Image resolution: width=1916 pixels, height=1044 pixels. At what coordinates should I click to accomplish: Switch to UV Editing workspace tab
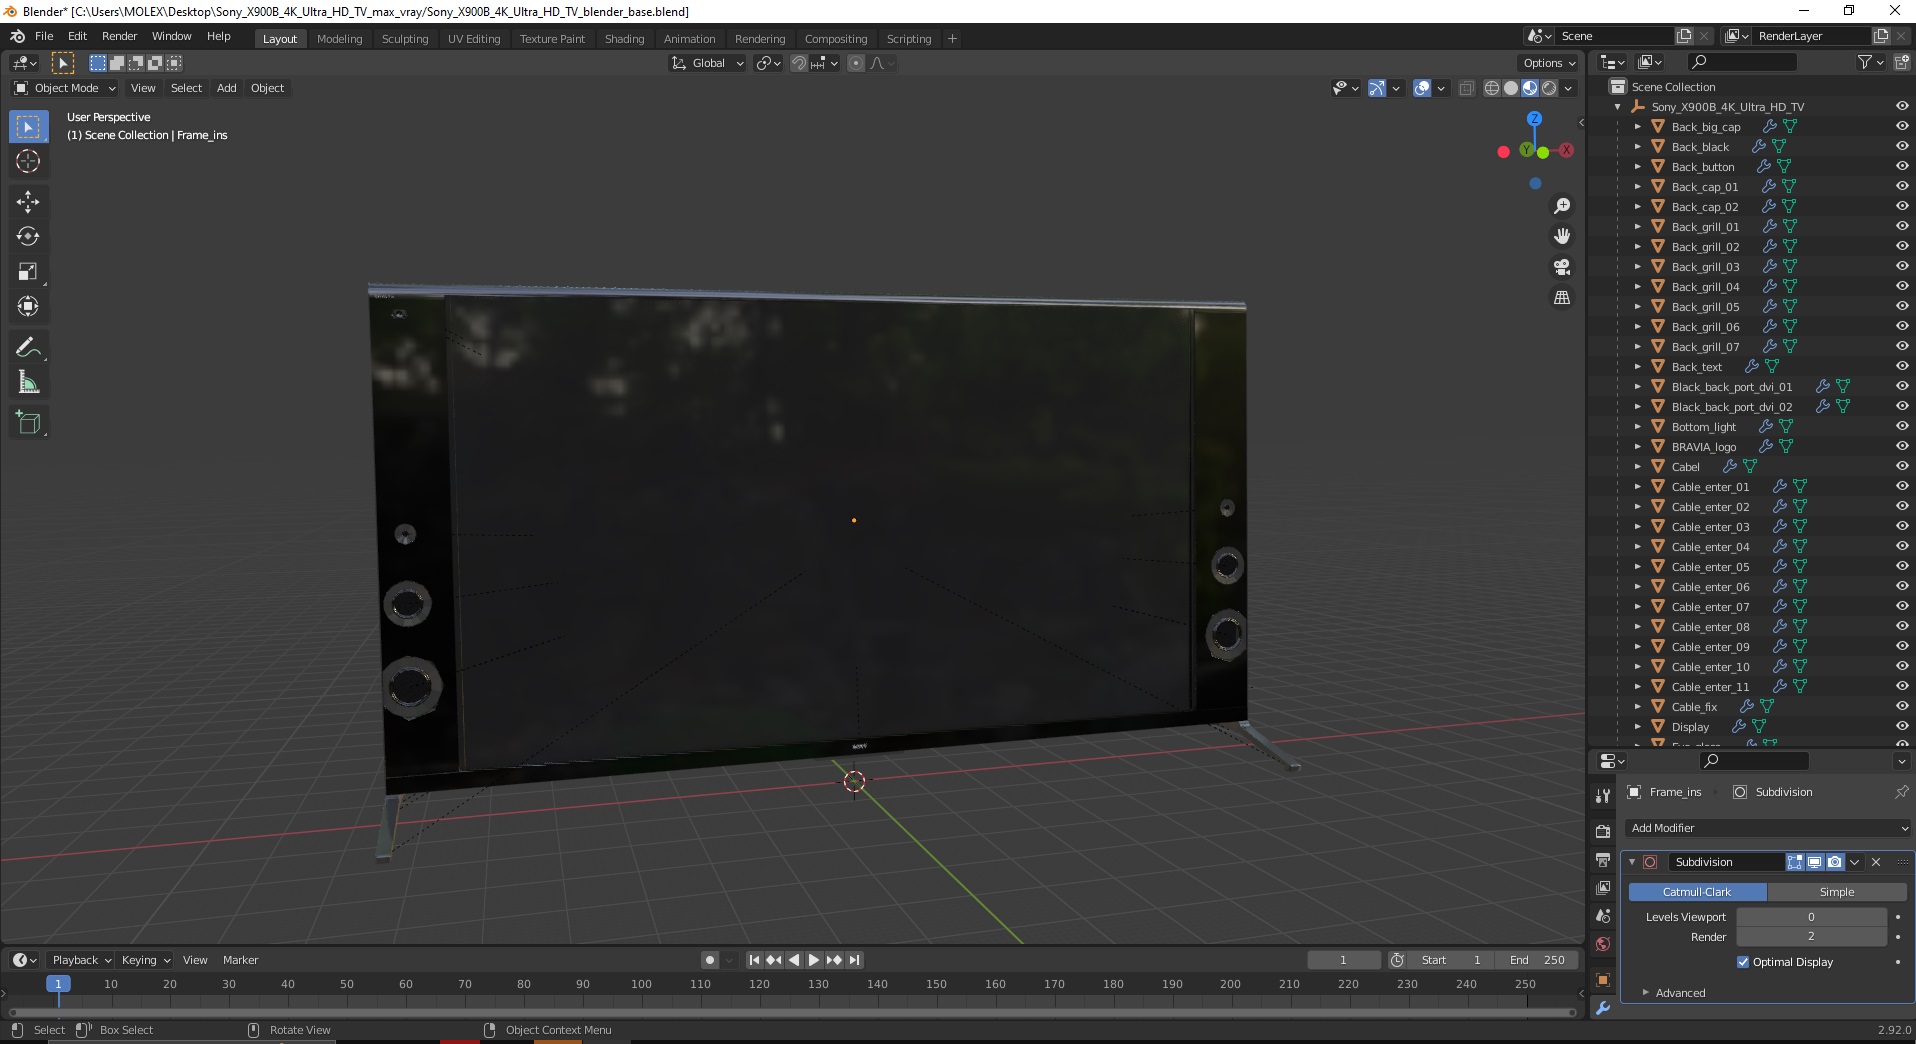click(x=474, y=39)
